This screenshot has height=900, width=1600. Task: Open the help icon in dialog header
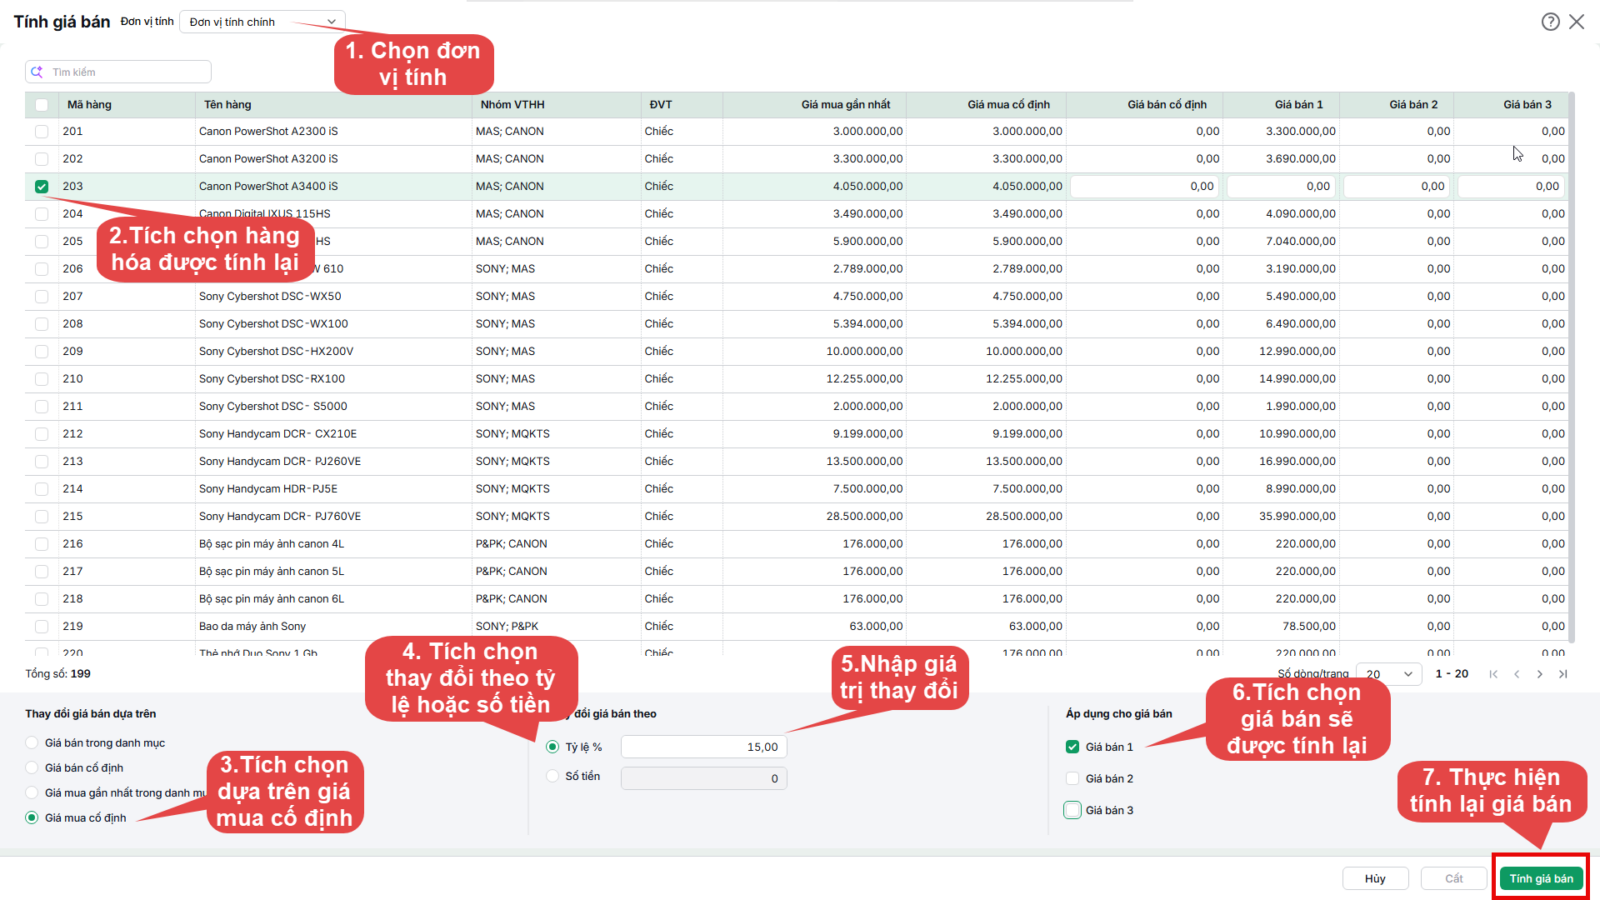1550,22
